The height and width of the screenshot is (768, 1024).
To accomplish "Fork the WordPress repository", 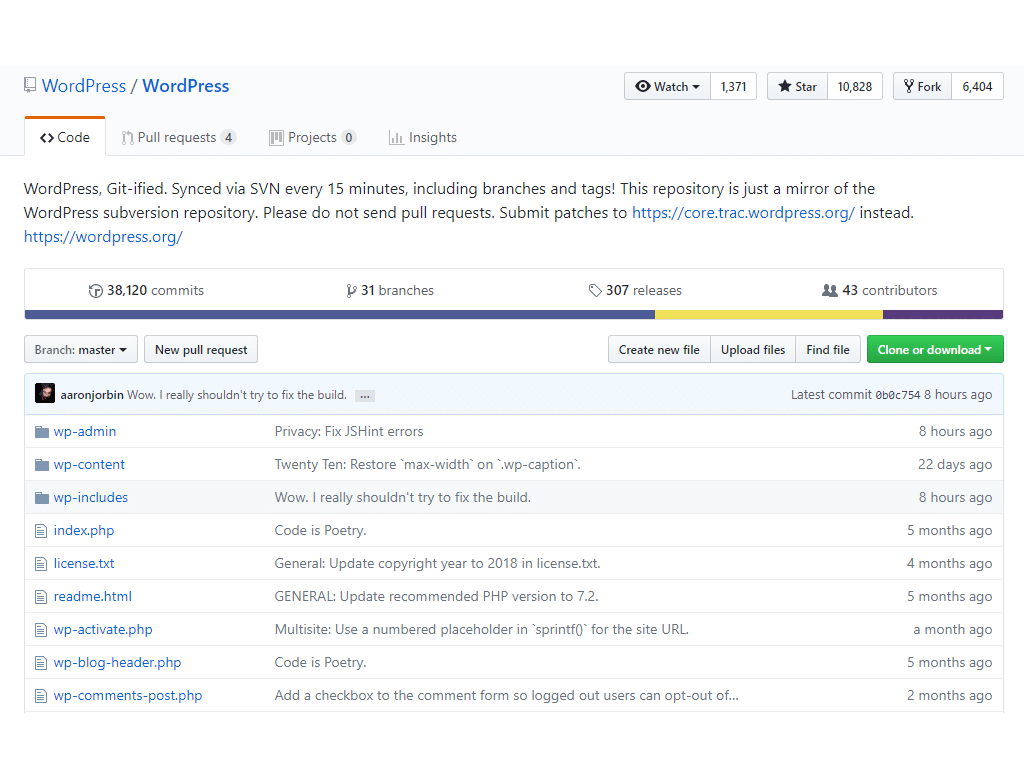I will point(922,86).
